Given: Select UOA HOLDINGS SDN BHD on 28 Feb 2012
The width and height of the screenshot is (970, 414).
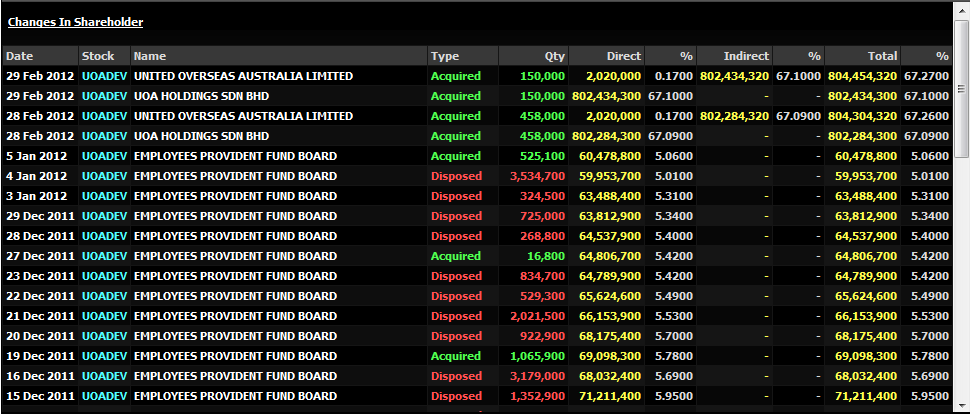Looking at the screenshot, I should pos(202,136).
